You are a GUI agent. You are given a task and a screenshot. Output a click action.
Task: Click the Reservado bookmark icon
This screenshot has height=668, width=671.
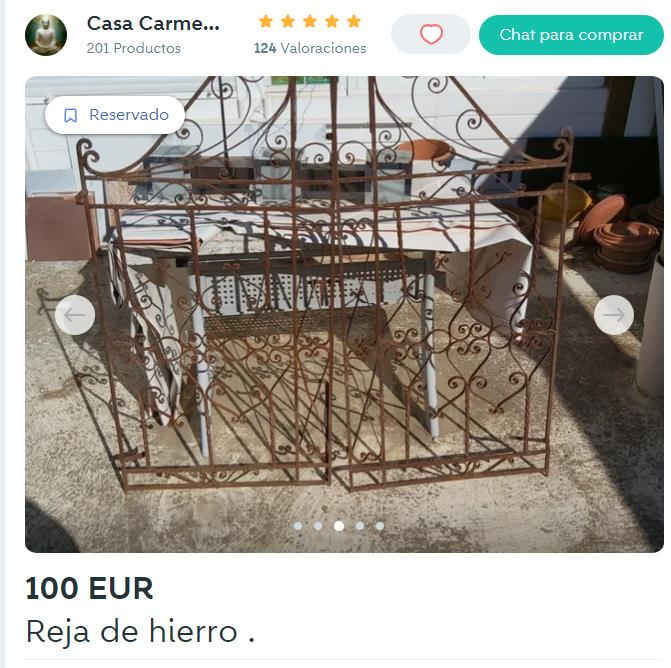coord(71,115)
